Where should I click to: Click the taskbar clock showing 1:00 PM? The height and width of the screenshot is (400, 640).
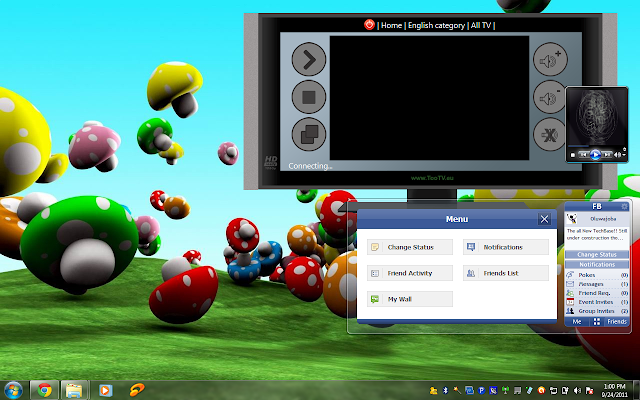(x=614, y=391)
